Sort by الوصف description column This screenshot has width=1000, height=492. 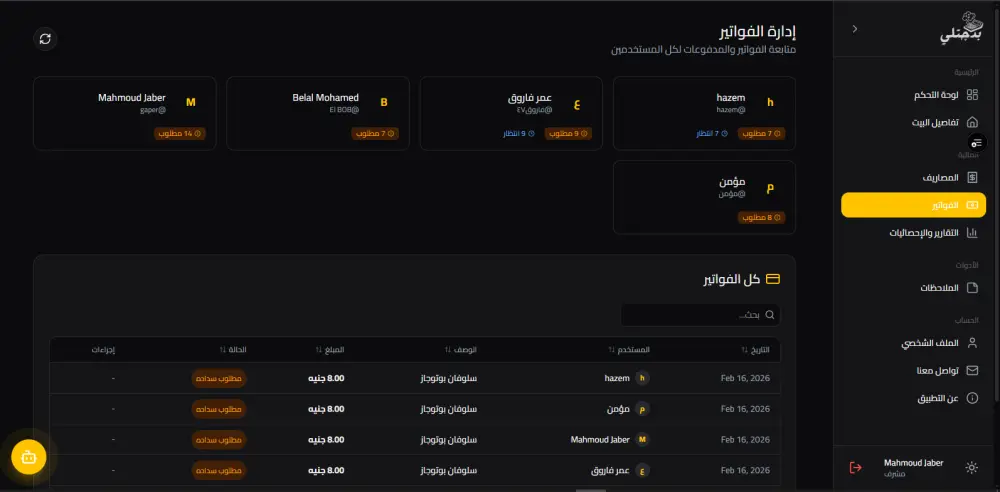pyautogui.click(x=460, y=350)
